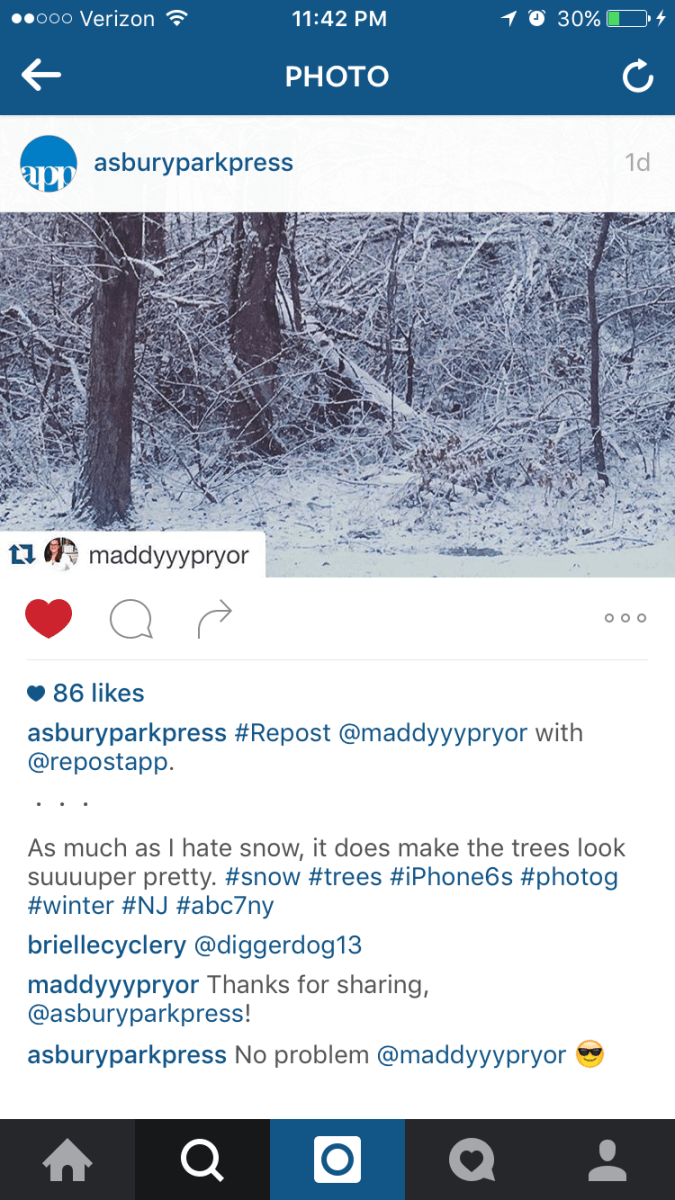Unlike the post with red heart

pyautogui.click(x=49, y=619)
